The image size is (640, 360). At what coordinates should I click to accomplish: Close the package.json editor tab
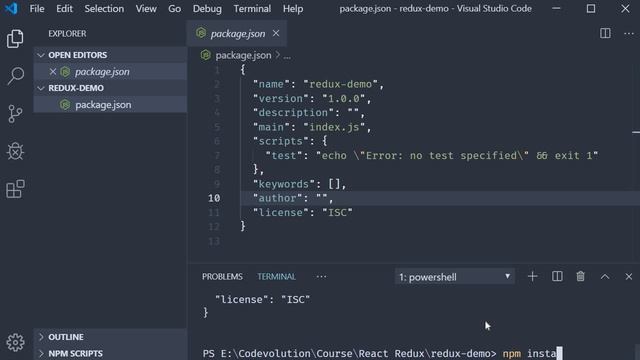click(x=276, y=33)
